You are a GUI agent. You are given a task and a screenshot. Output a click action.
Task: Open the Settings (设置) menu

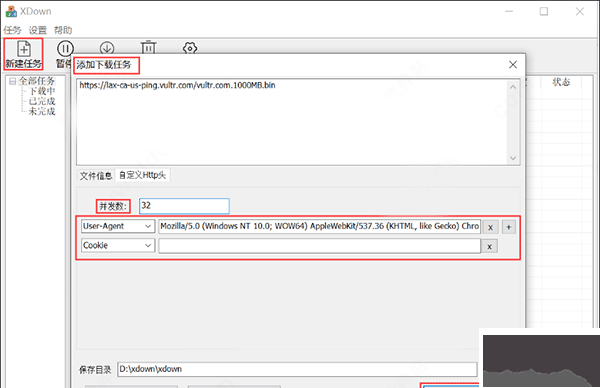pyautogui.click(x=38, y=30)
